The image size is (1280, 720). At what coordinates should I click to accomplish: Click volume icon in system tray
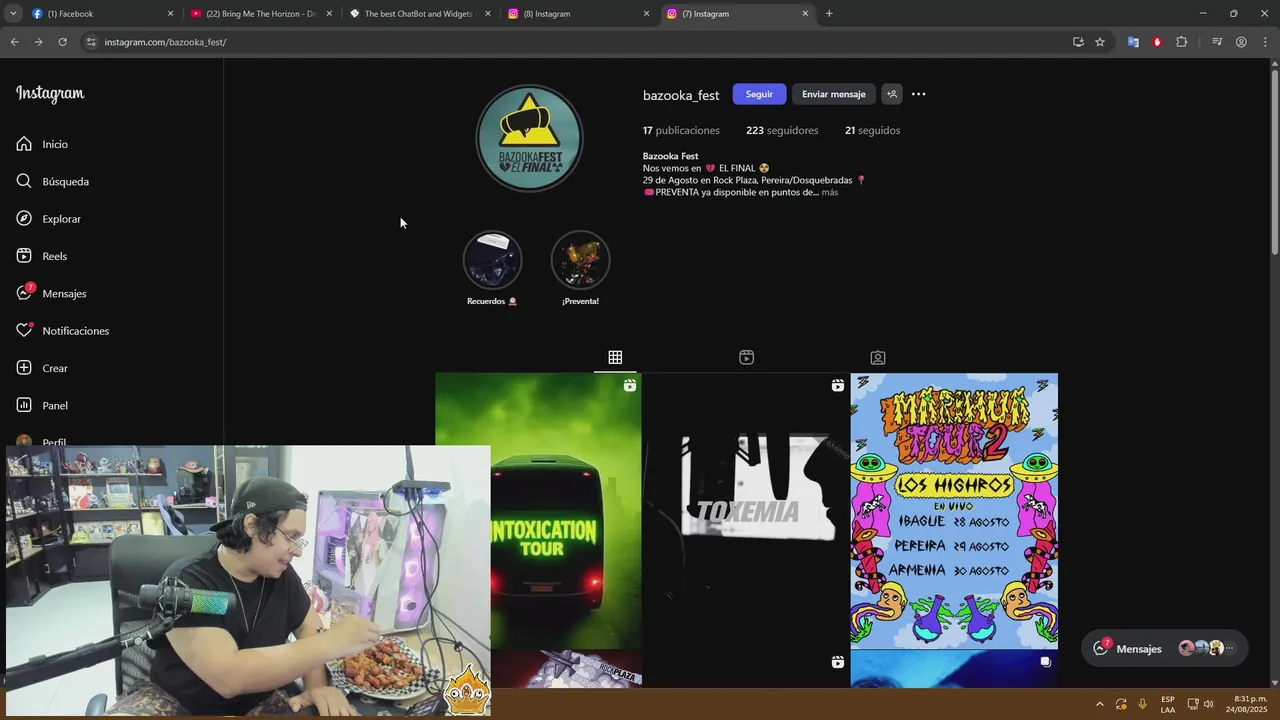[1208, 704]
